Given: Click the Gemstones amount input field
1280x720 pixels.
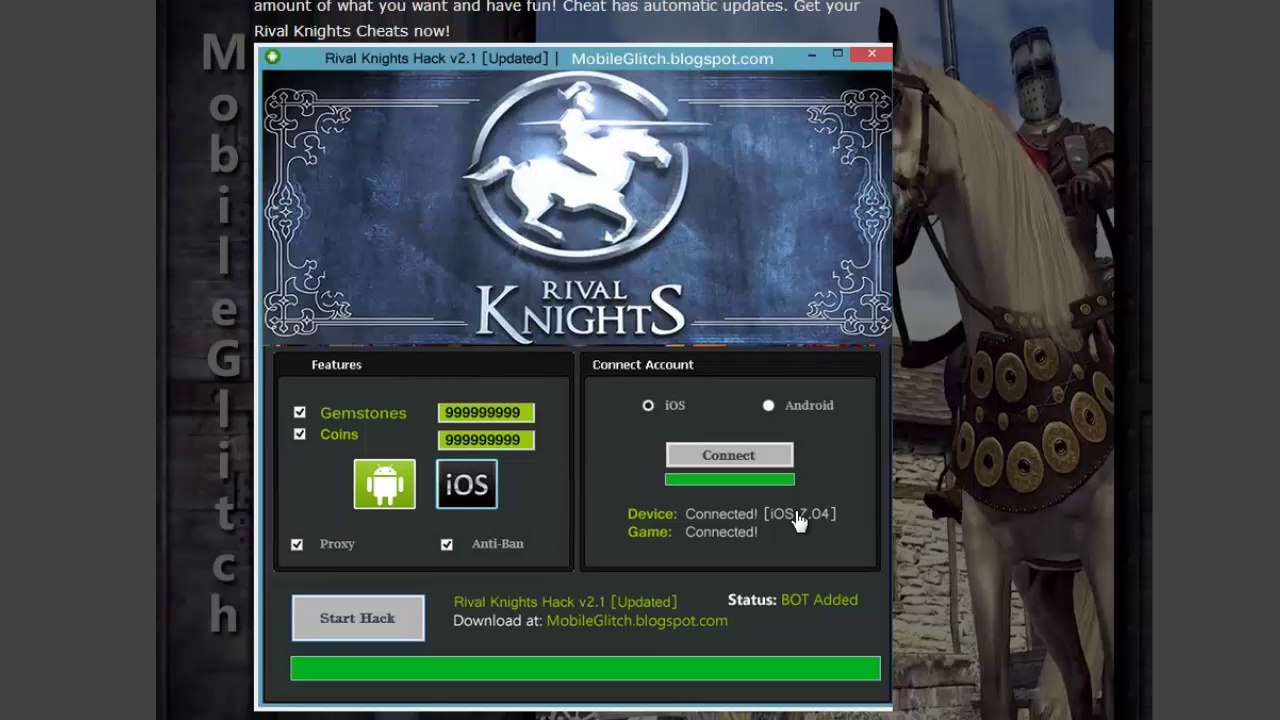Looking at the screenshot, I should [486, 413].
